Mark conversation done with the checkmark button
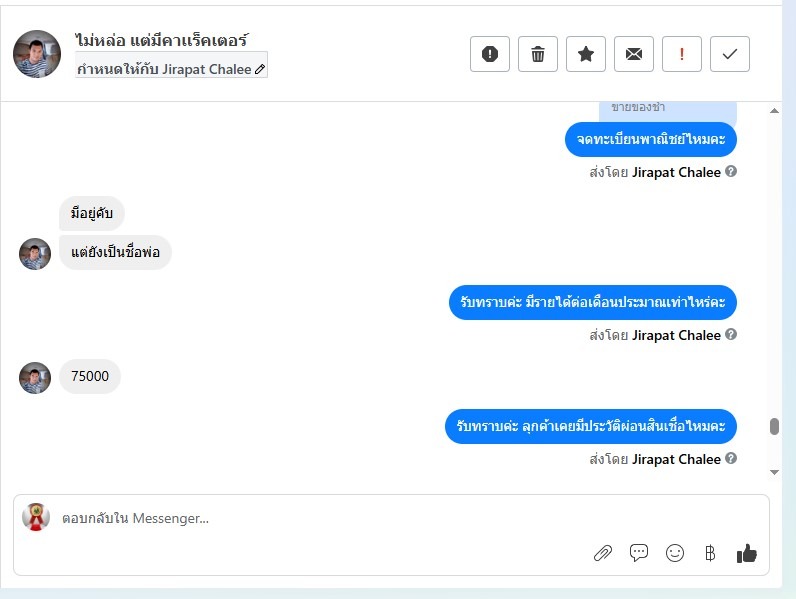This screenshot has width=796, height=599. tap(729, 54)
